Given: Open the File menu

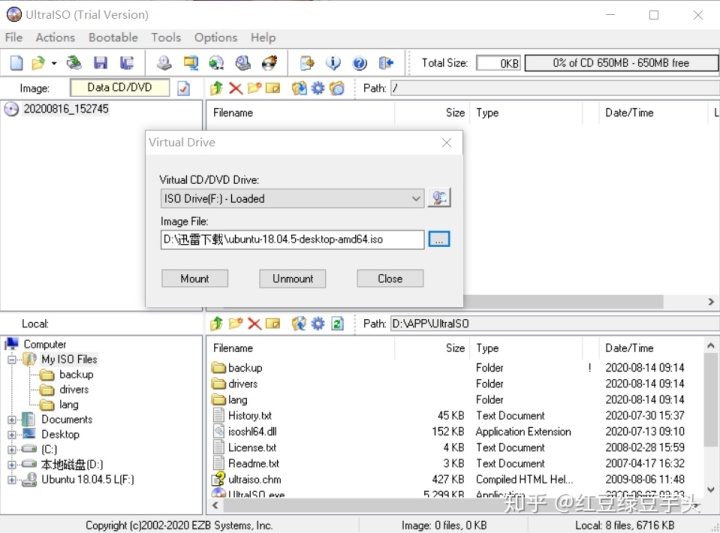Looking at the screenshot, I should [14, 38].
